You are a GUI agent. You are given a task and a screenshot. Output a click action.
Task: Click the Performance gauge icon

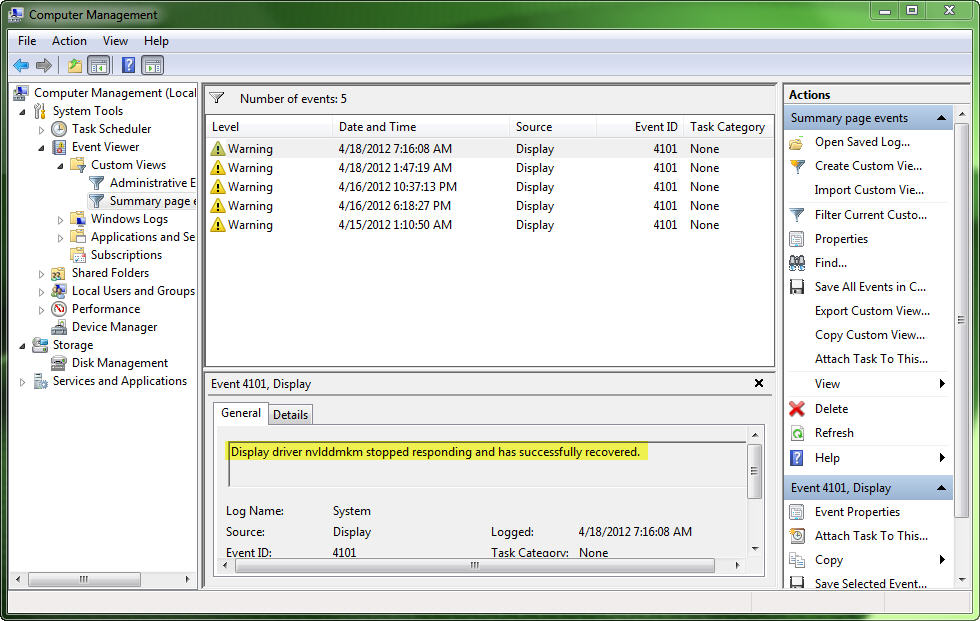tap(59, 309)
